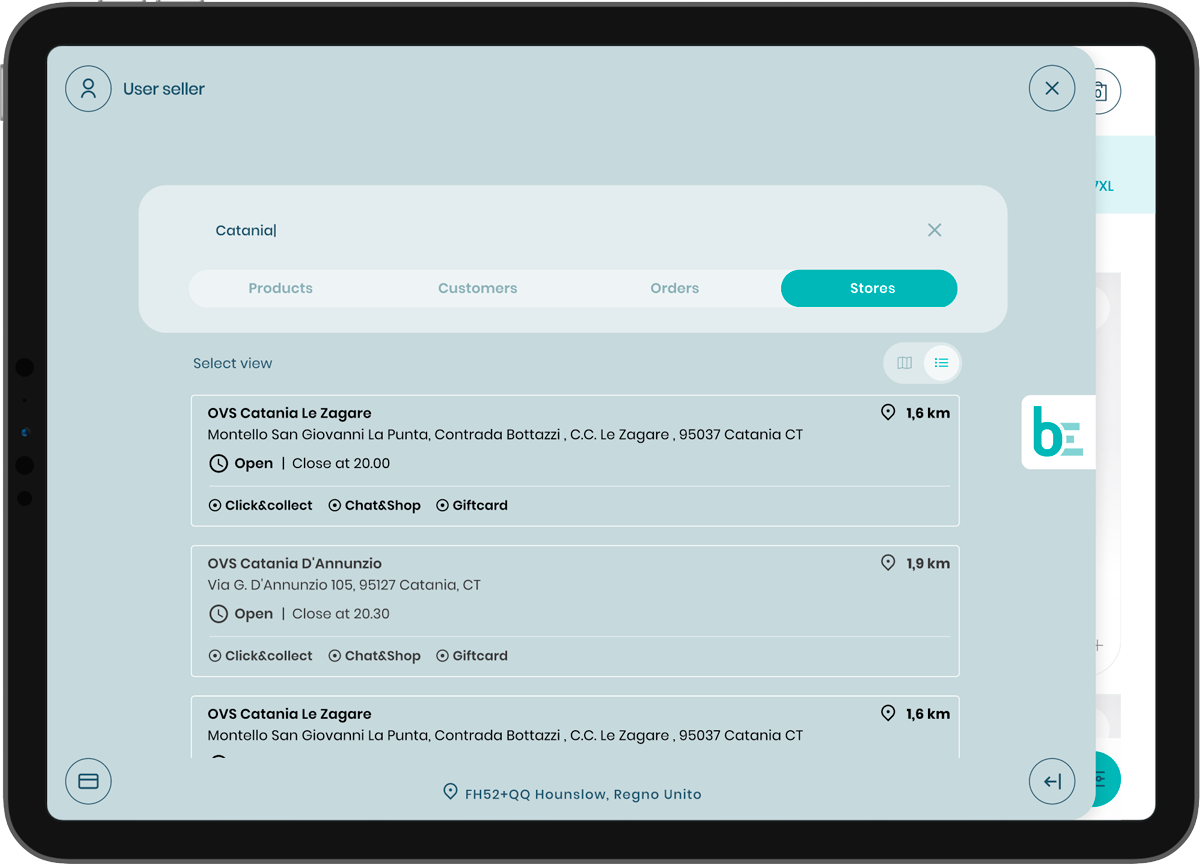This screenshot has height=864, width=1200.
Task: Clear the Catania search text
Action: point(934,230)
